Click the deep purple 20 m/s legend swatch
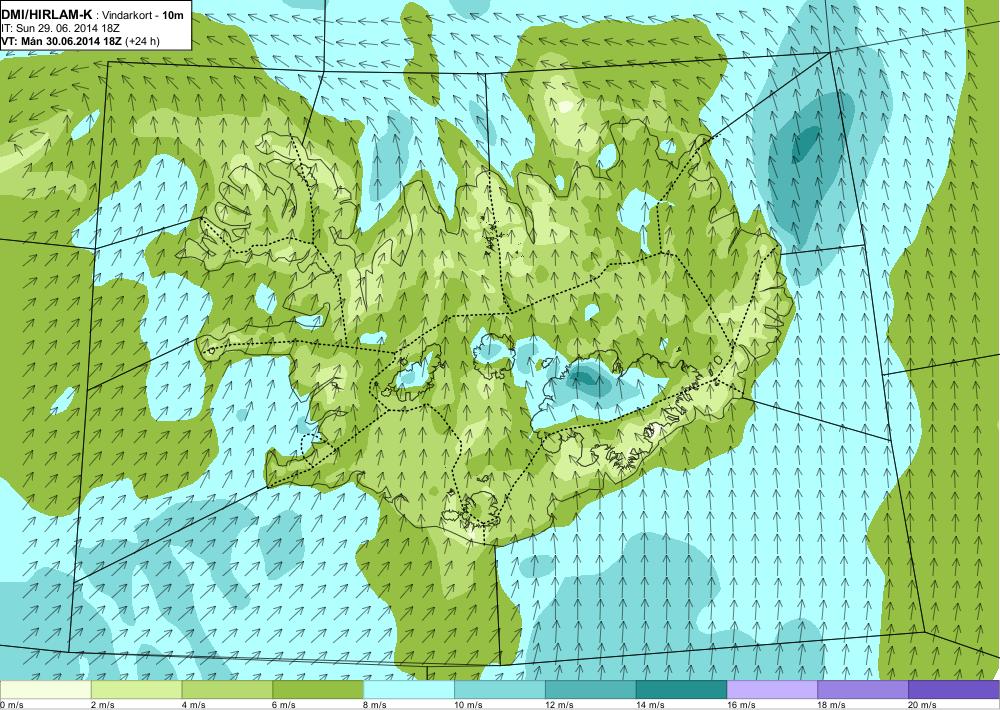1000x710 pixels. coord(953,690)
